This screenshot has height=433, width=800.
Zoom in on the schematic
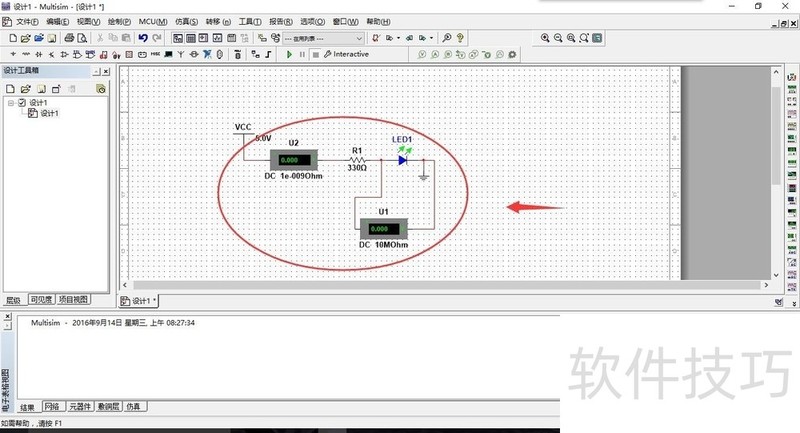point(545,38)
